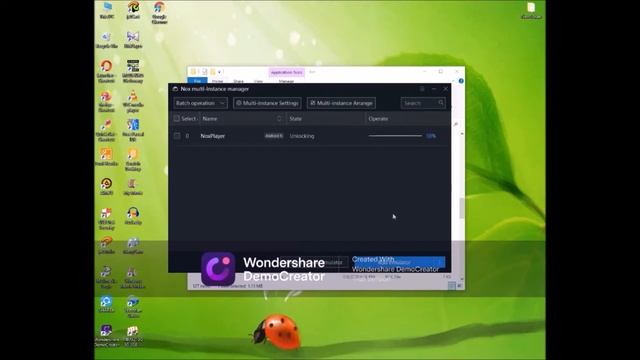Click the blue help icon in File Explorer

[x=461, y=81]
